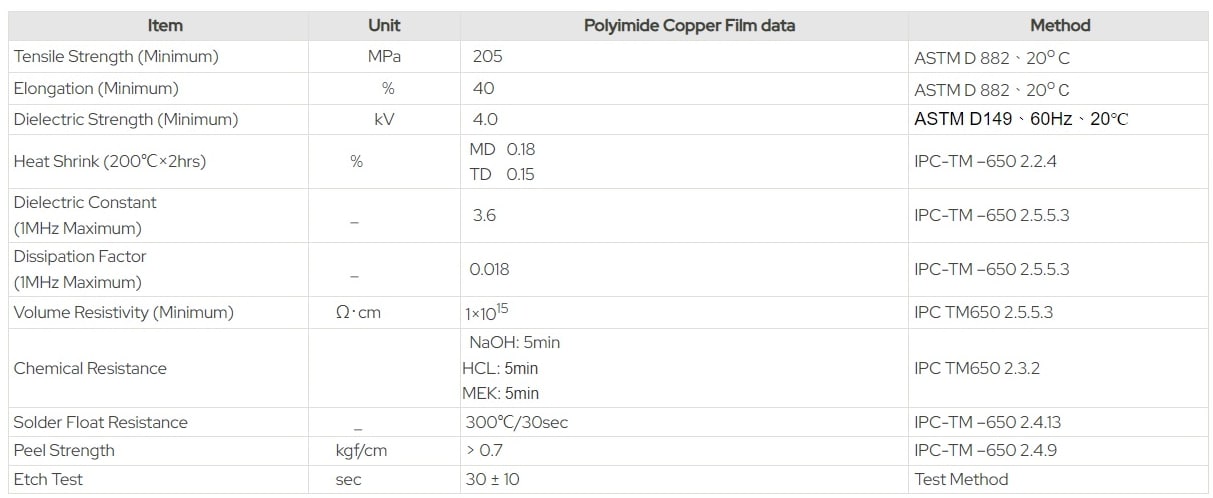Click the Dielectric Constant value 3.6
Screen dimensions: 1213x498
[484, 215]
